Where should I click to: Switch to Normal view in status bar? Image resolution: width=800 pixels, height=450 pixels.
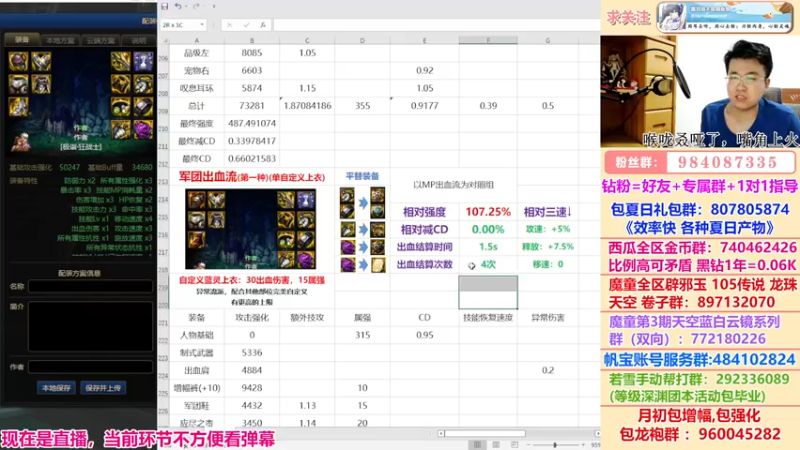click(x=477, y=445)
